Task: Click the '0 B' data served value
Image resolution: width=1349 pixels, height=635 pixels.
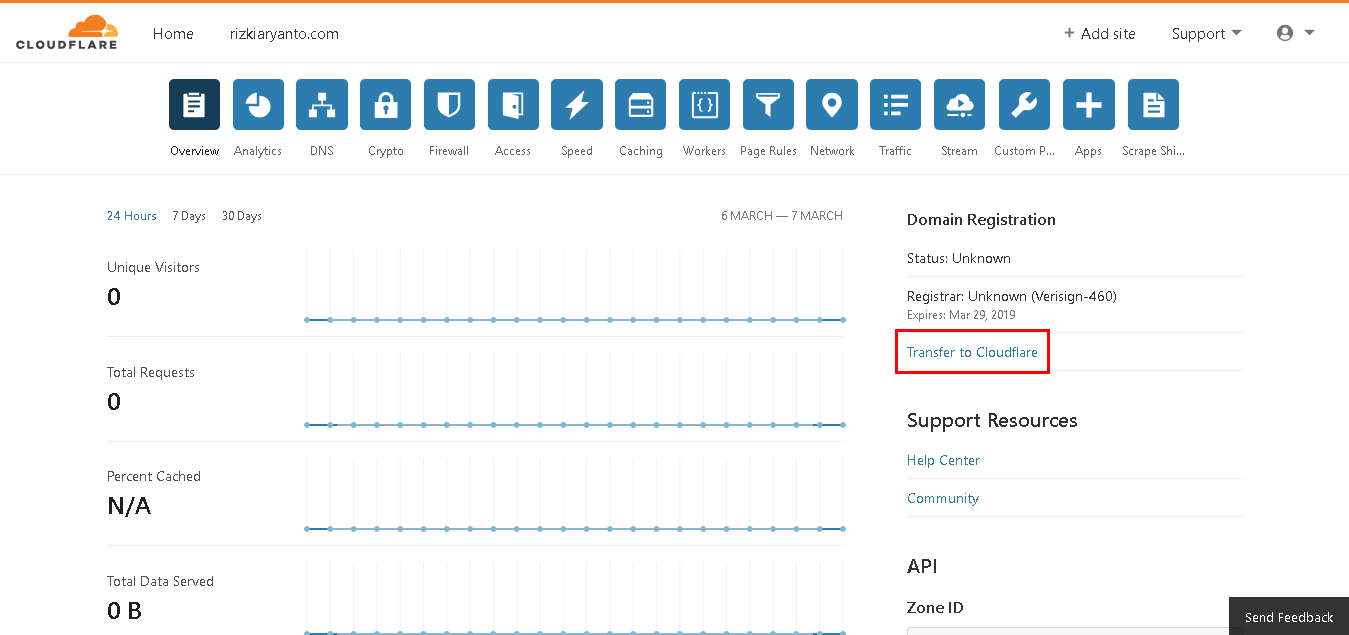Action: tap(125, 610)
